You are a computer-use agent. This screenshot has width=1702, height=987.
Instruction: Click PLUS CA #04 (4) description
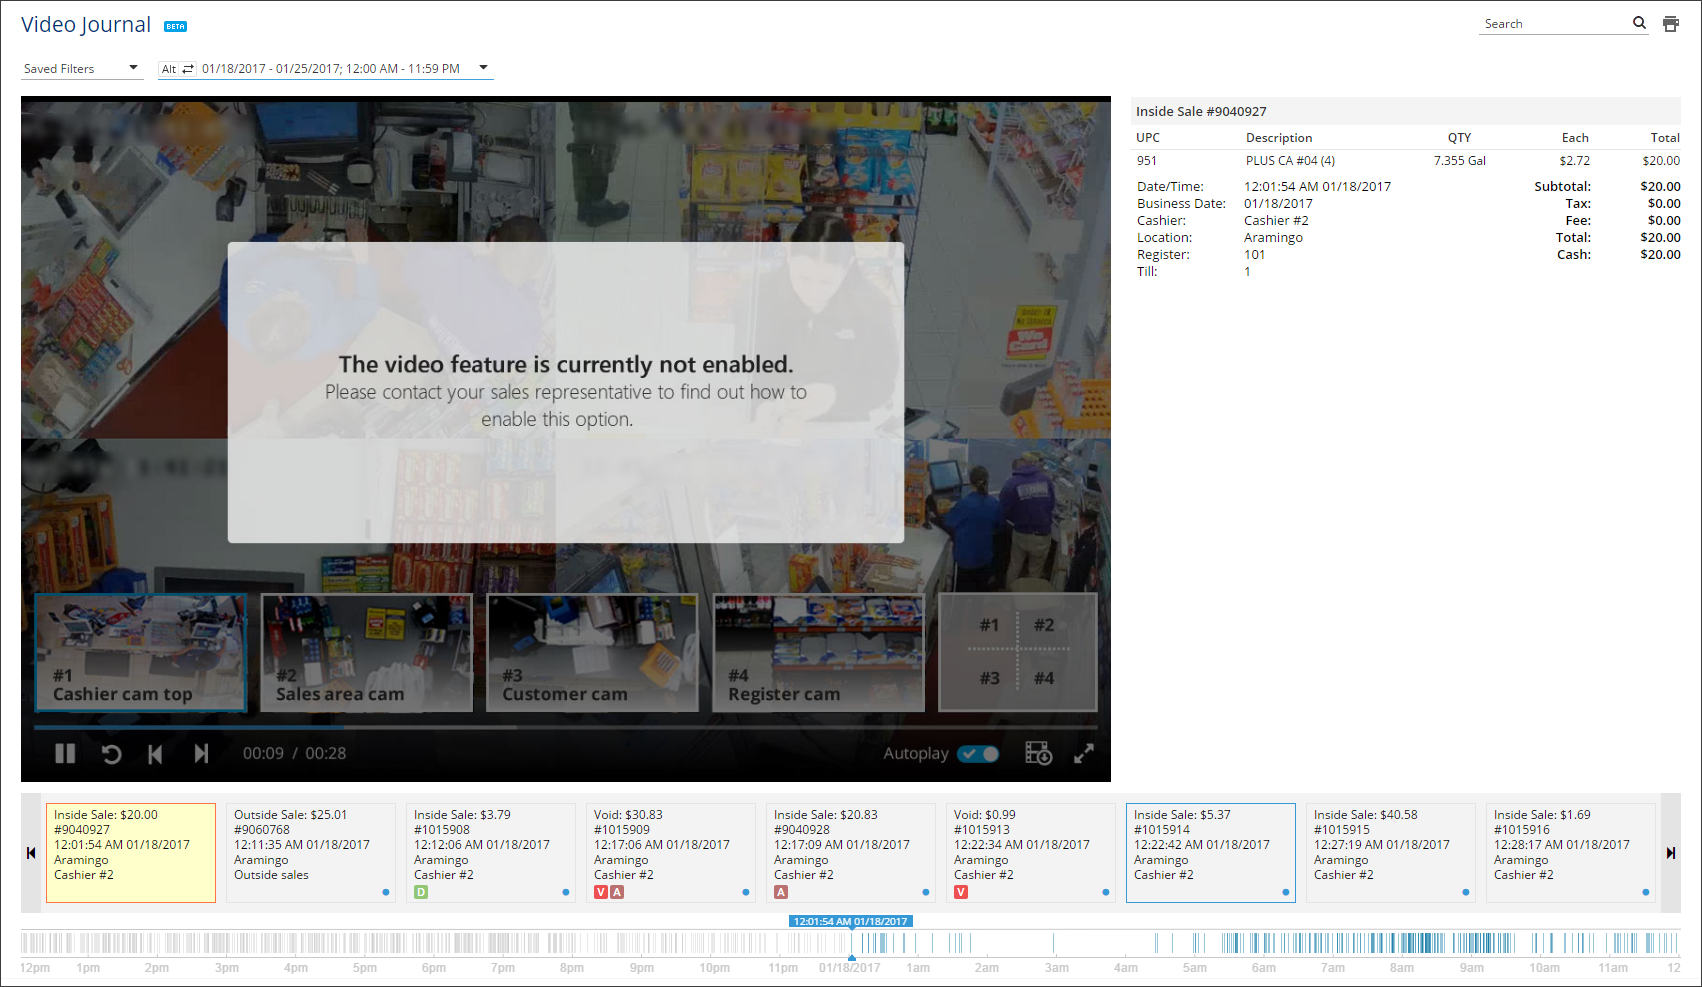coord(1290,161)
